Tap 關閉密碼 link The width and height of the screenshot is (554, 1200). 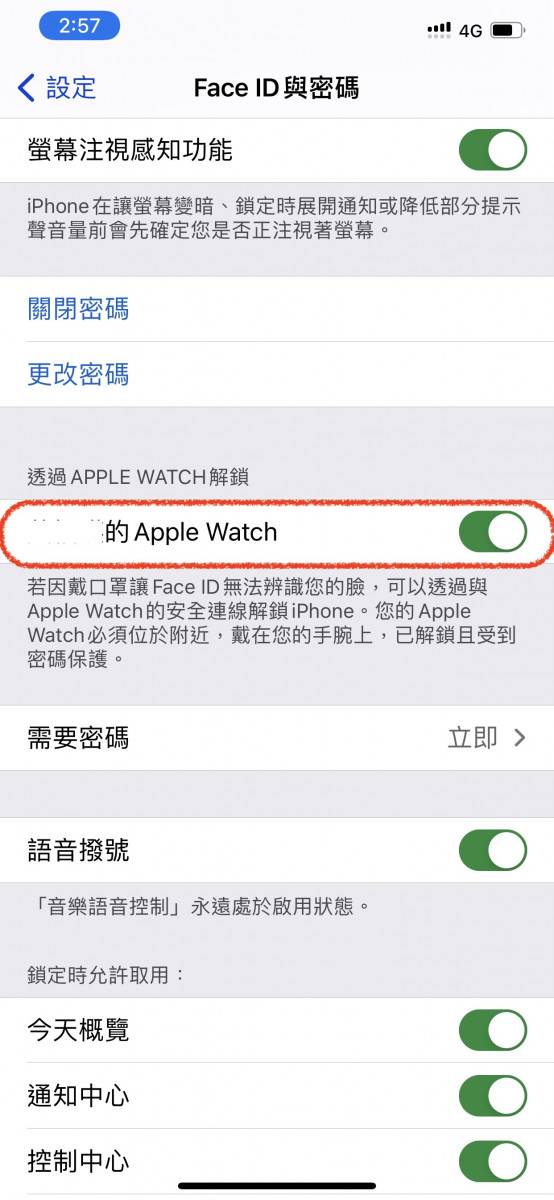click(78, 309)
